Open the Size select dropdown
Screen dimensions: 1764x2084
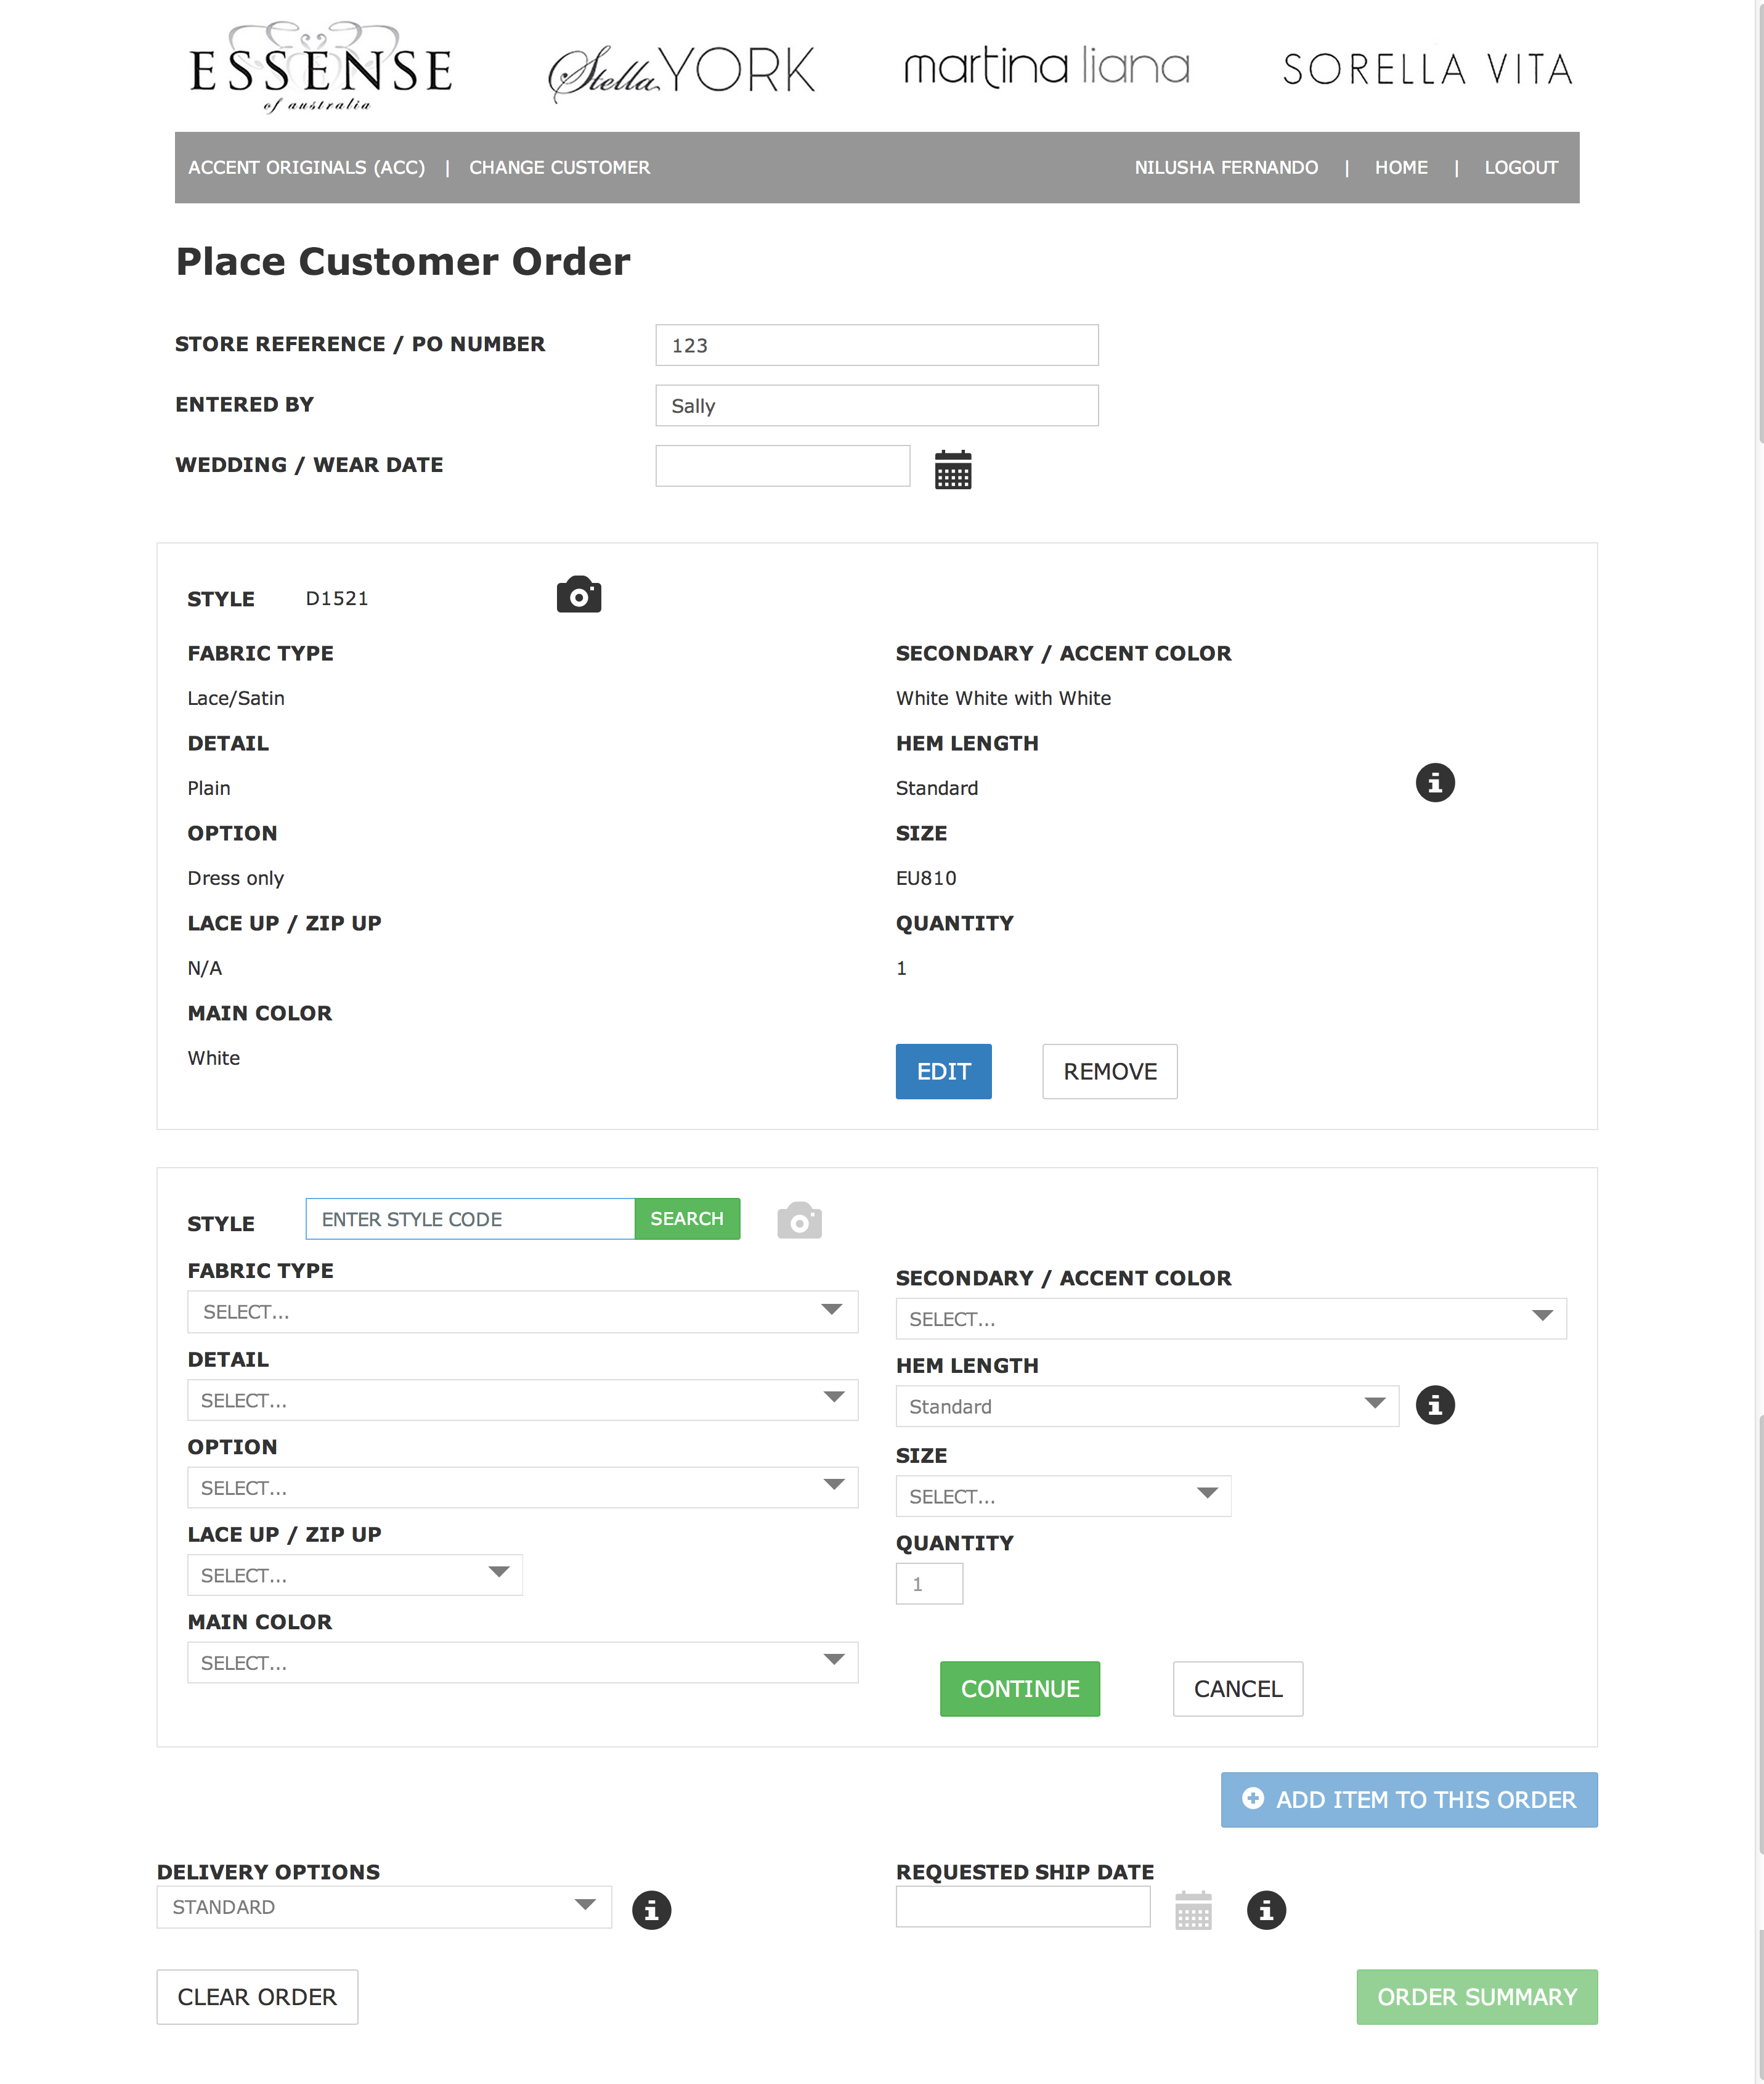pyautogui.click(x=1062, y=1495)
